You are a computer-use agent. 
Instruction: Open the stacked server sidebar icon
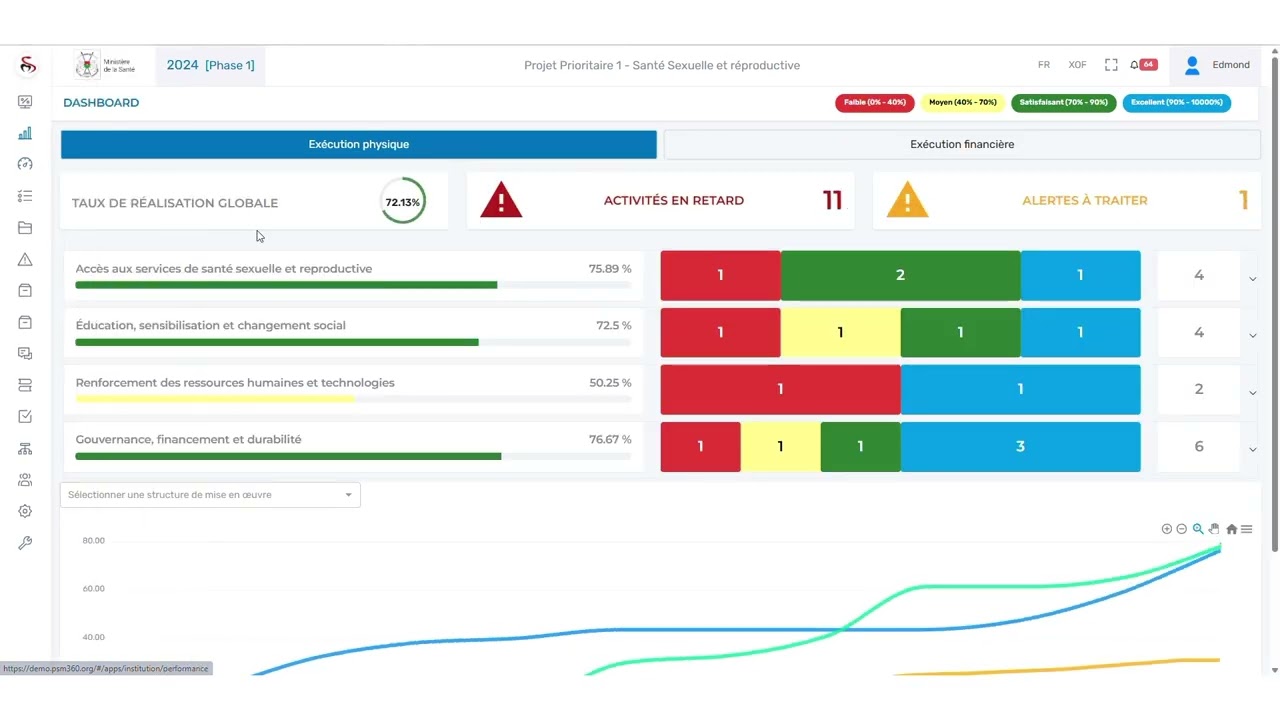pyautogui.click(x=25, y=385)
